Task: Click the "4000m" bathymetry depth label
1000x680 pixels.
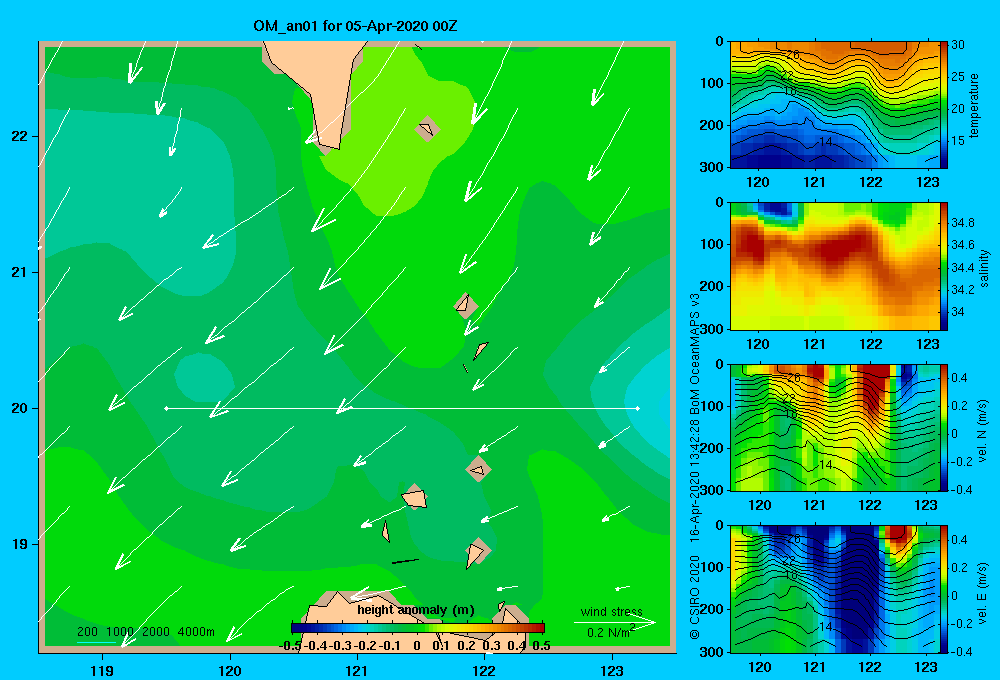Action: tap(196, 632)
